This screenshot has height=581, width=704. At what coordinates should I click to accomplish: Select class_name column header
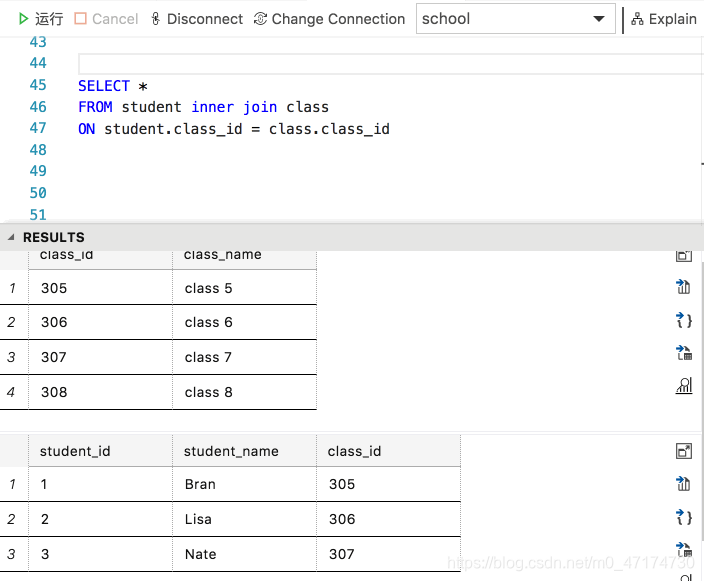tap(245, 260)
